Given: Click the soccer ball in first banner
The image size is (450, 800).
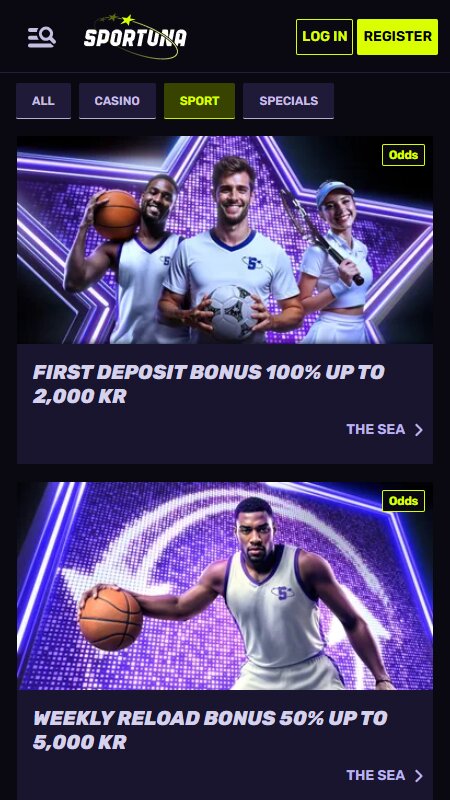Looking at the screenshot, I should tap(232, 313).
